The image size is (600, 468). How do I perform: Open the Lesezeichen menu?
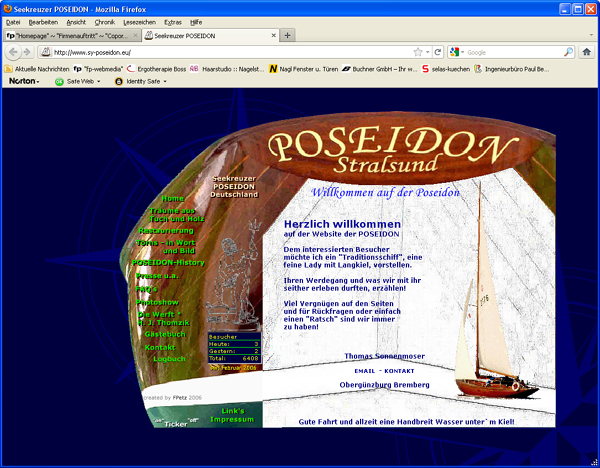[x=138, y=21]
